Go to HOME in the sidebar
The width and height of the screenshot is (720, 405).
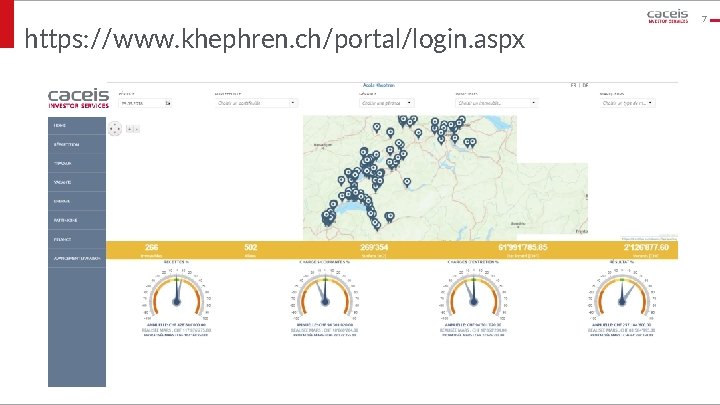pos(77,125)
